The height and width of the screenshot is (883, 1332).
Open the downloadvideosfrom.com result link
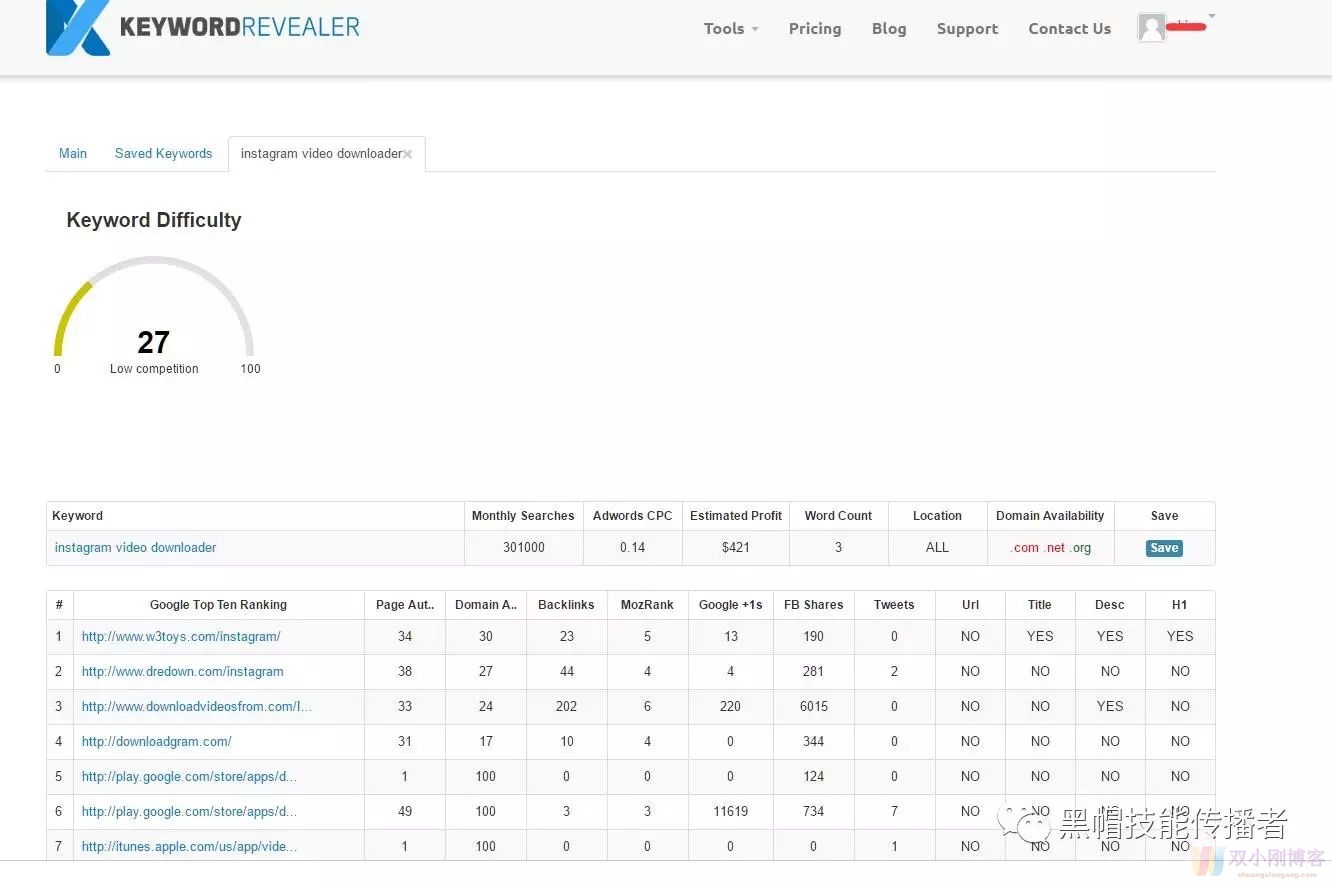[197, 707]
